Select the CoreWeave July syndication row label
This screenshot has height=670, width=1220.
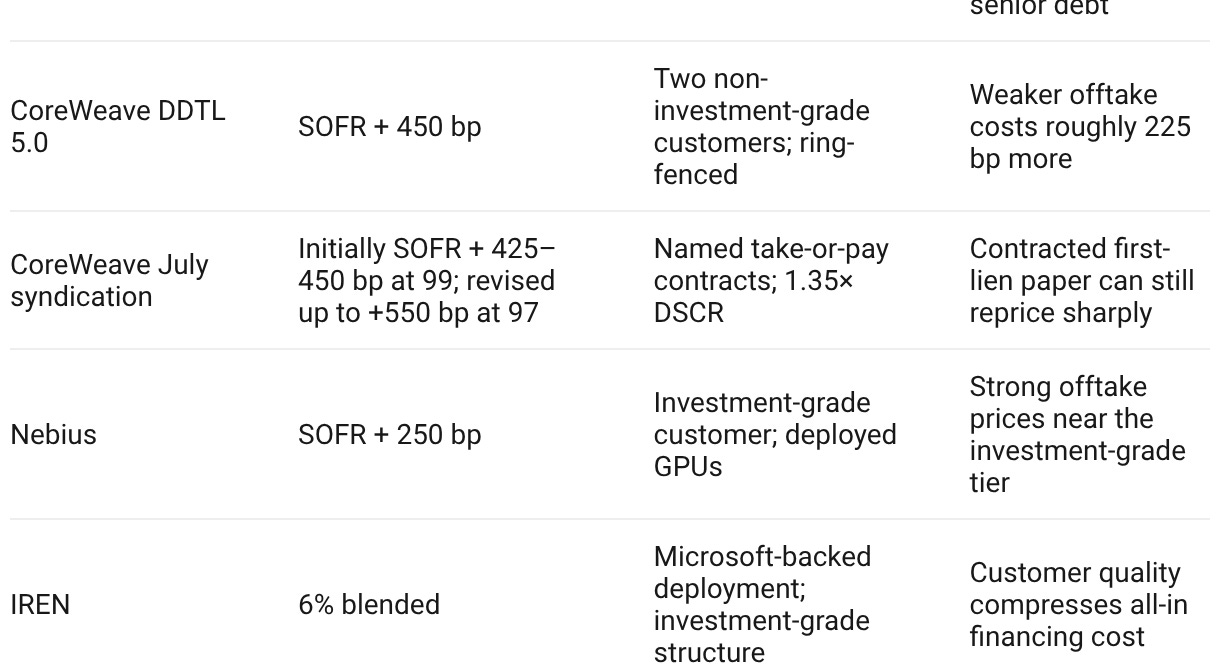[x=109, y=280]
